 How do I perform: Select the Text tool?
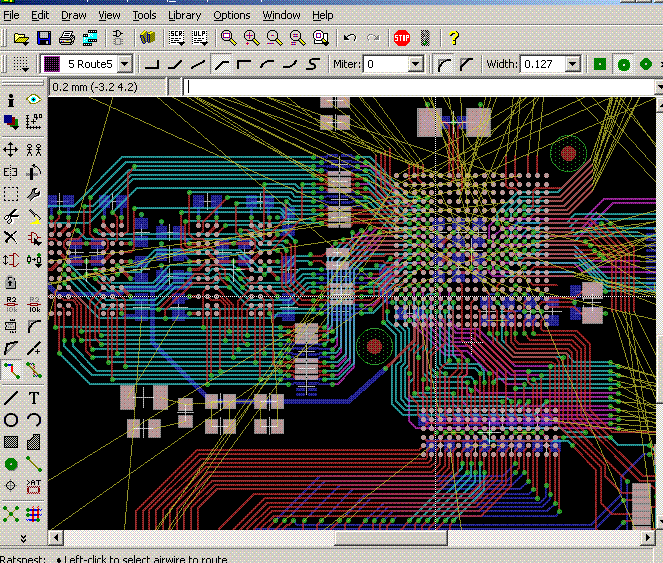pos(33,398)
